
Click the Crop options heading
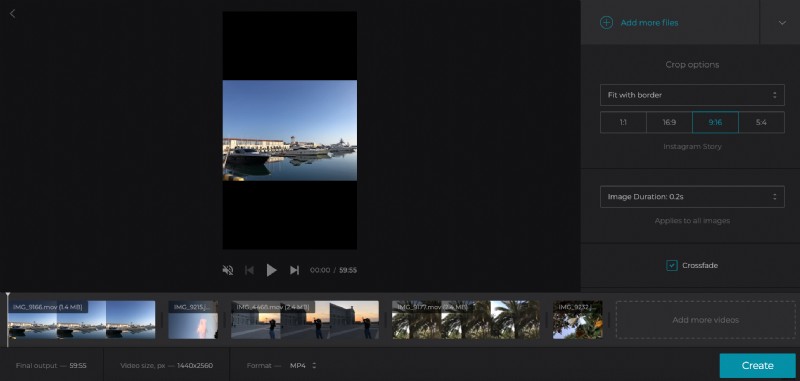692,65
